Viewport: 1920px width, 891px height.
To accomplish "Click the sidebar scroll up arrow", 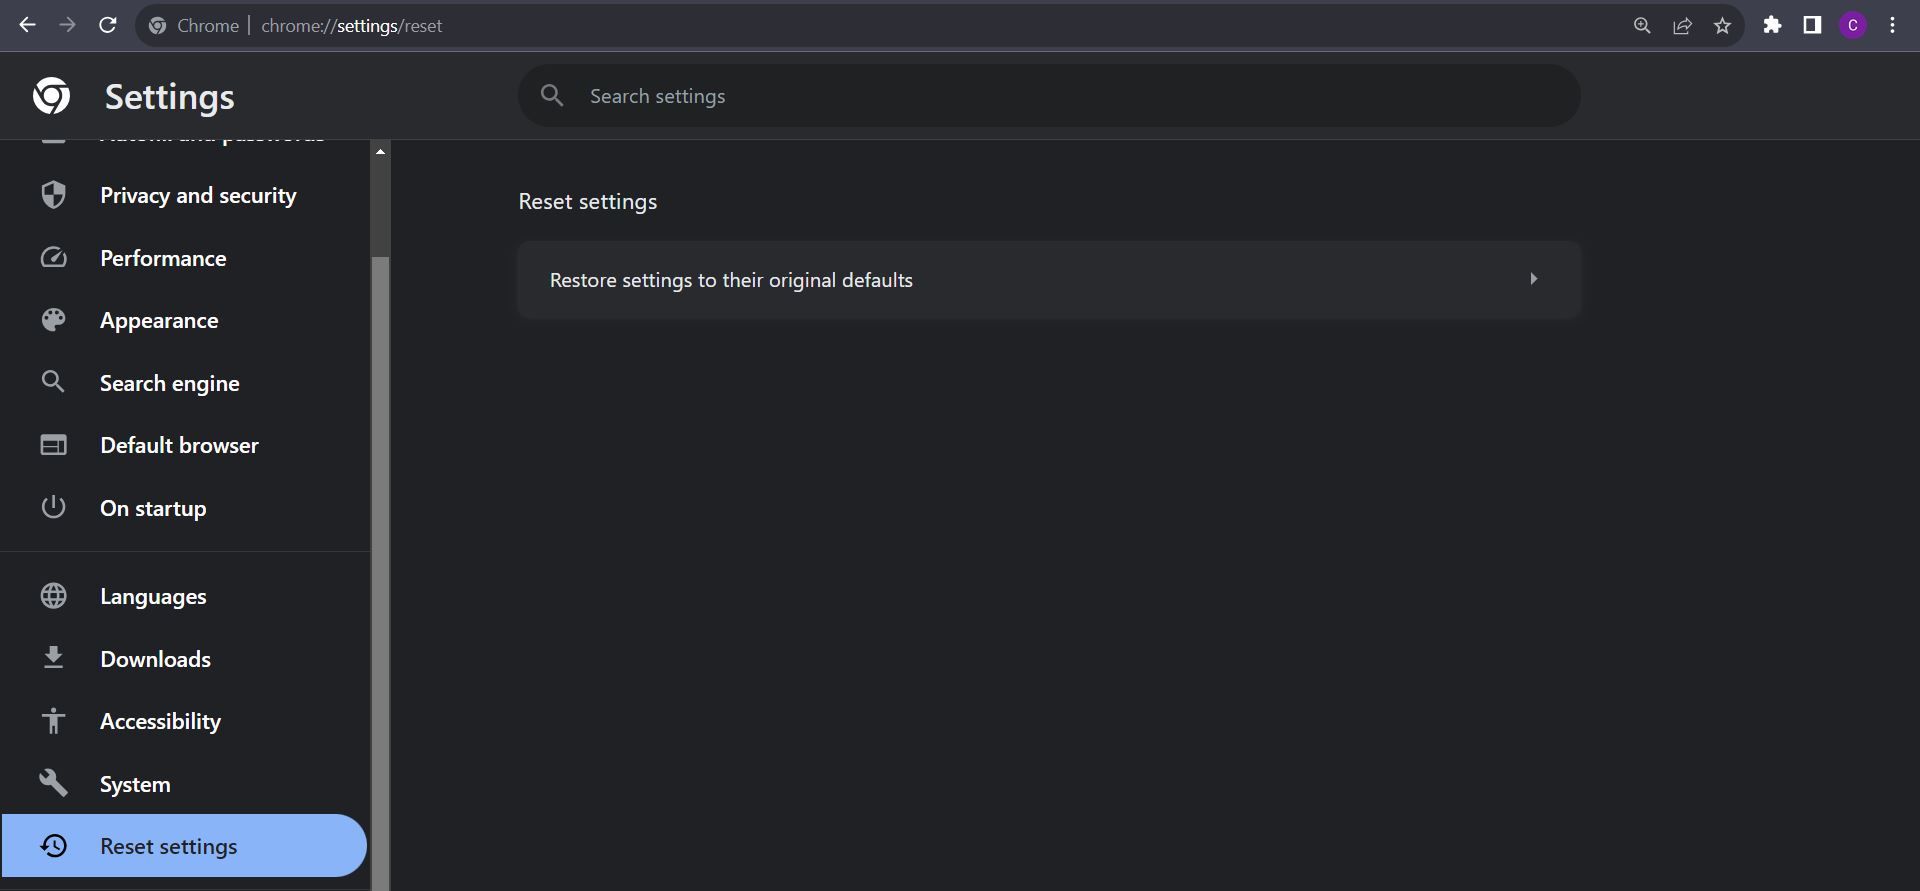I will tap(380, 152).
